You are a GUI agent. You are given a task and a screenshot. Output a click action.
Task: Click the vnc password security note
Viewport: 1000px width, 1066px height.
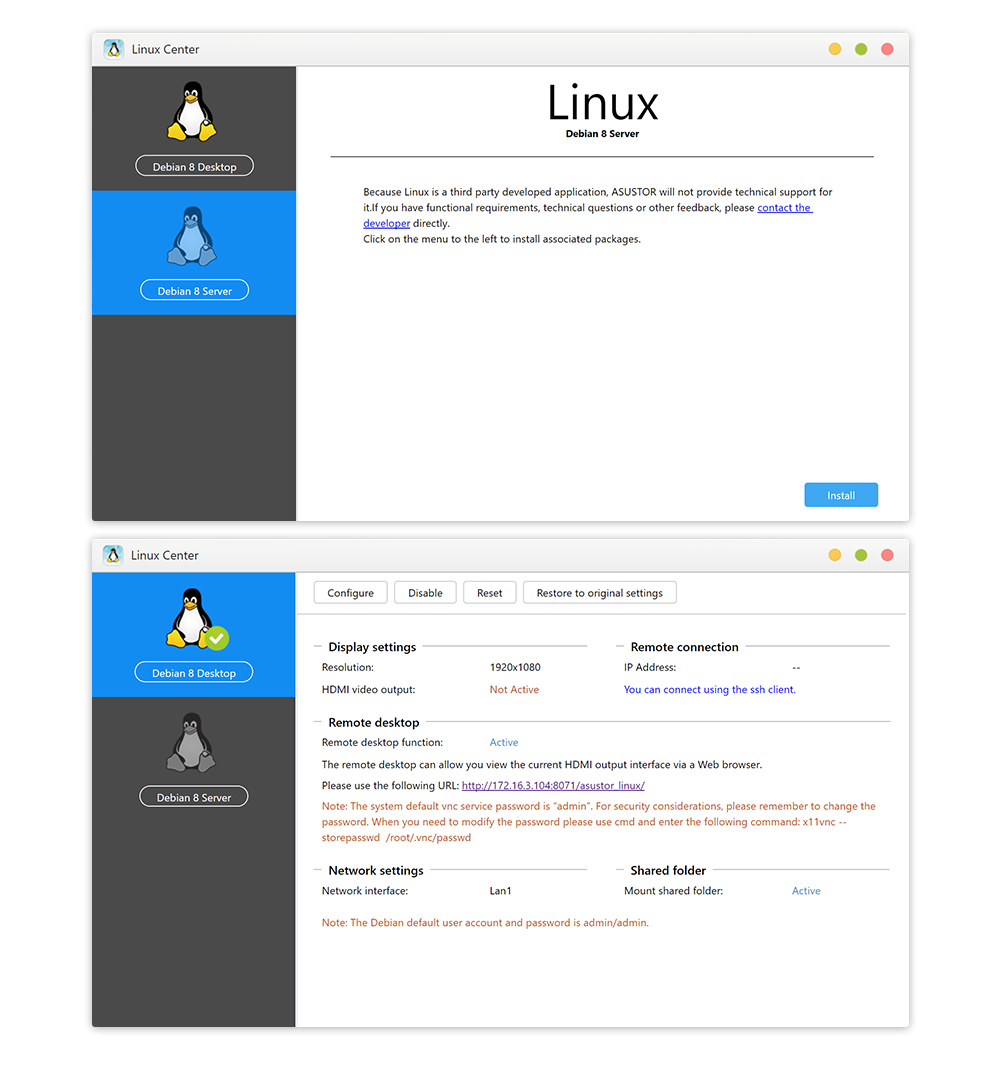[599, 822]
